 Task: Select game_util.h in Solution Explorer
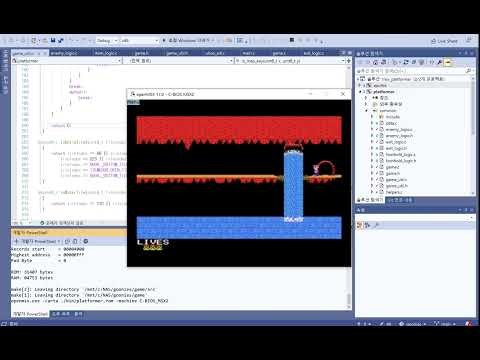[397, 186]
